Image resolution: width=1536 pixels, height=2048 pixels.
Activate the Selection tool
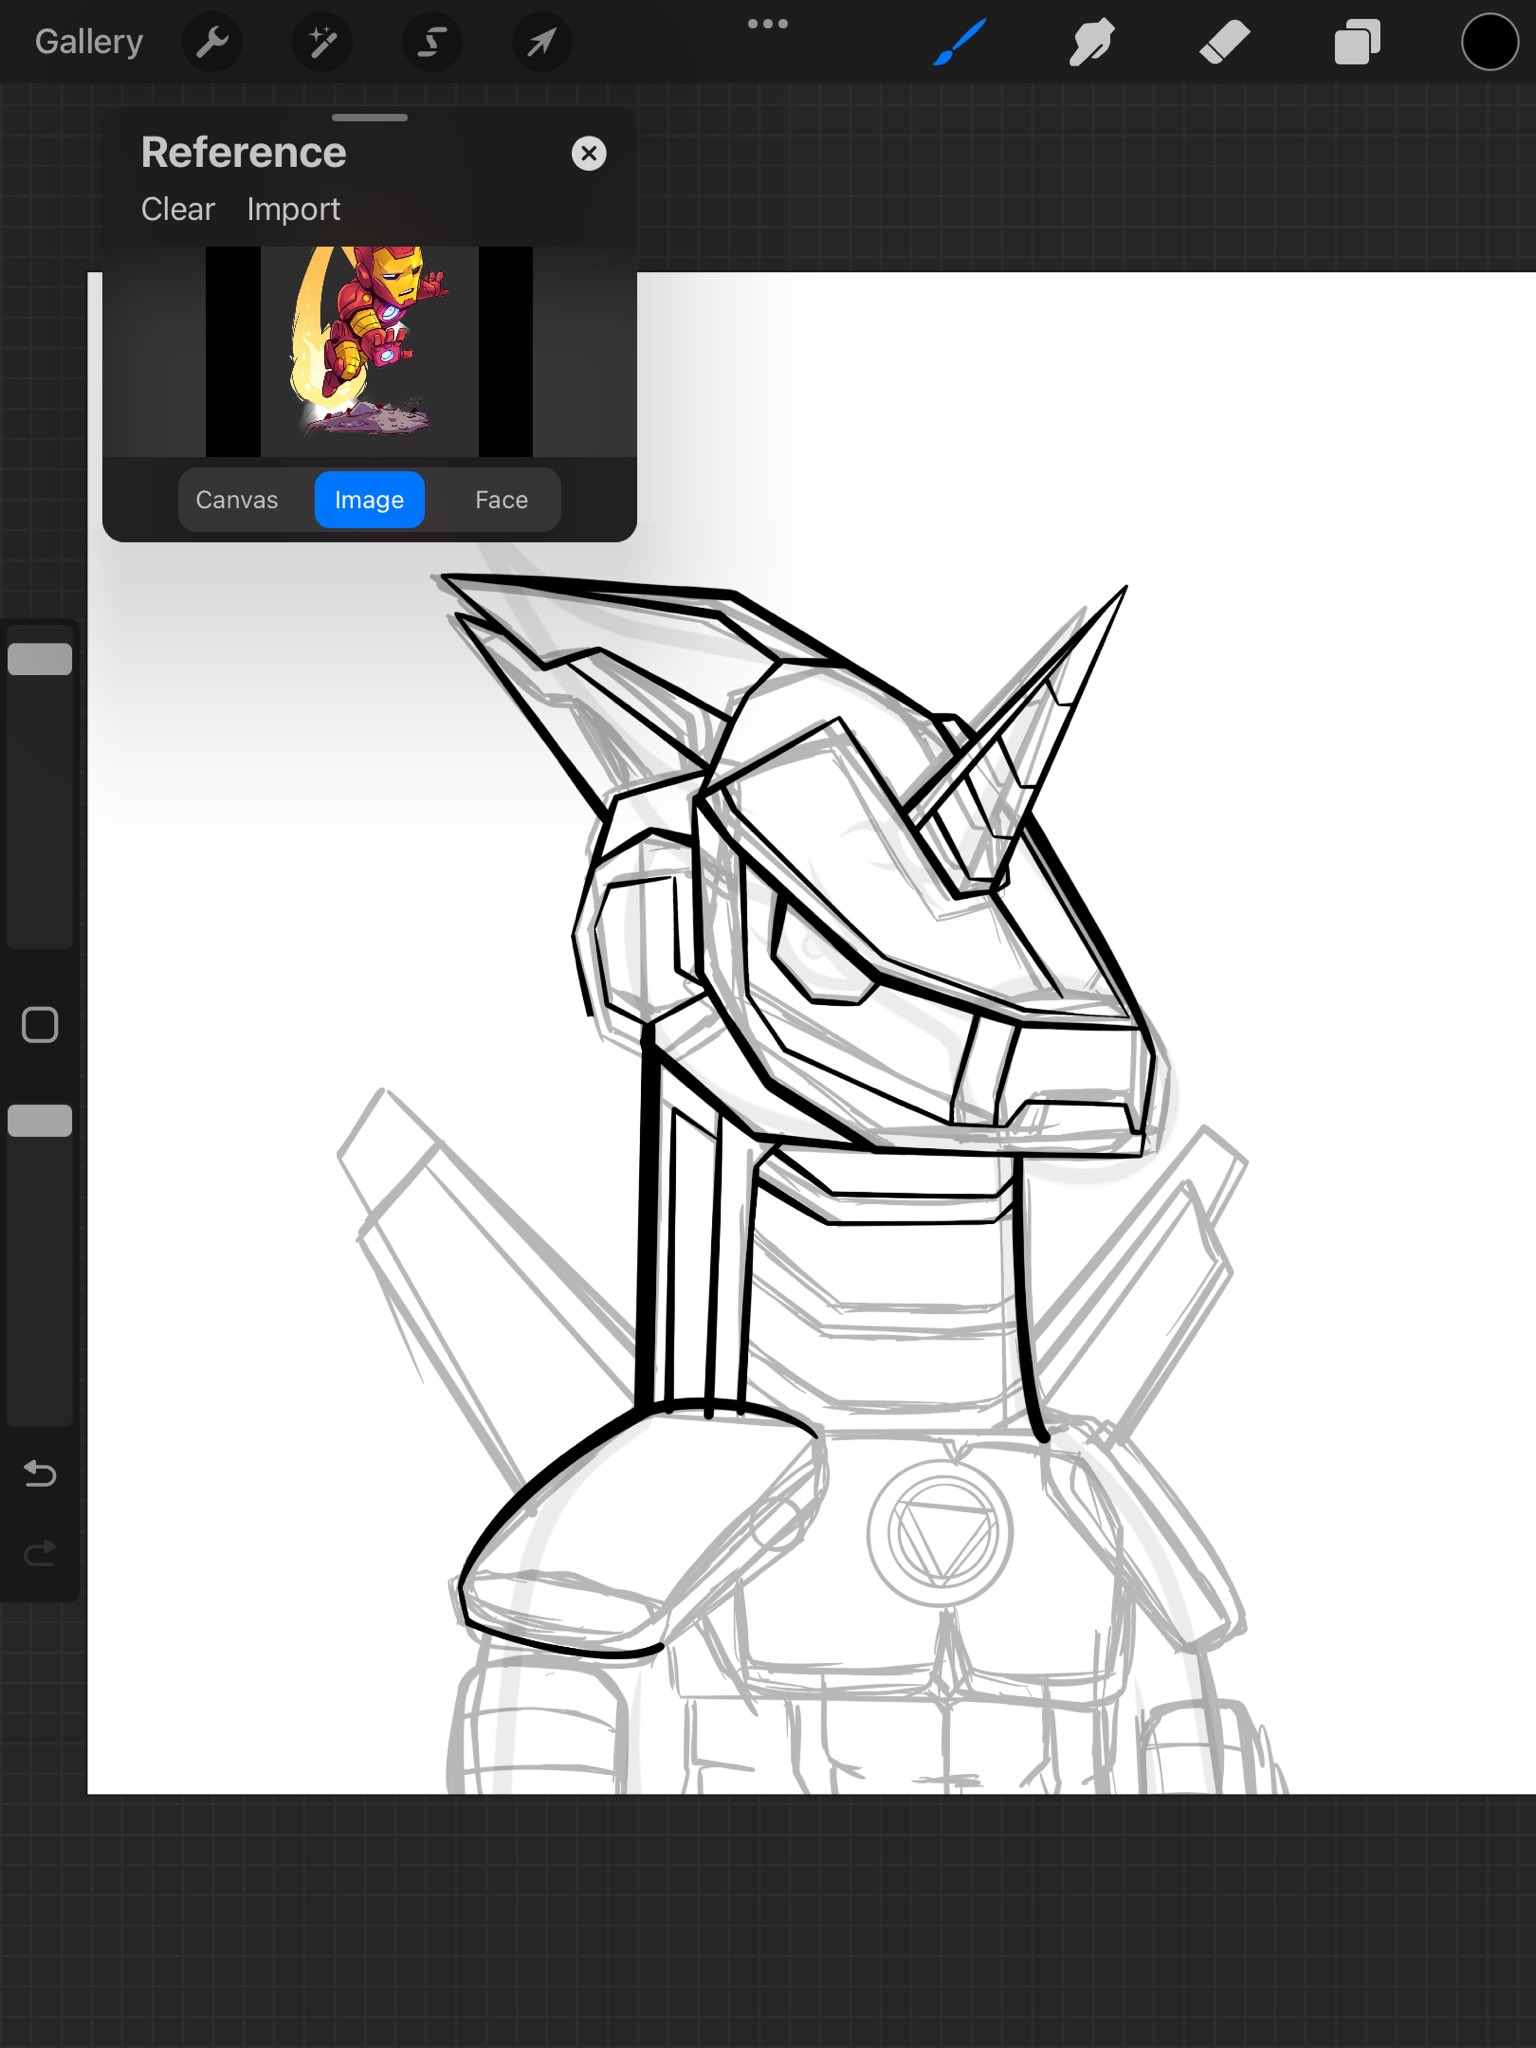click(x=432, y=42)
